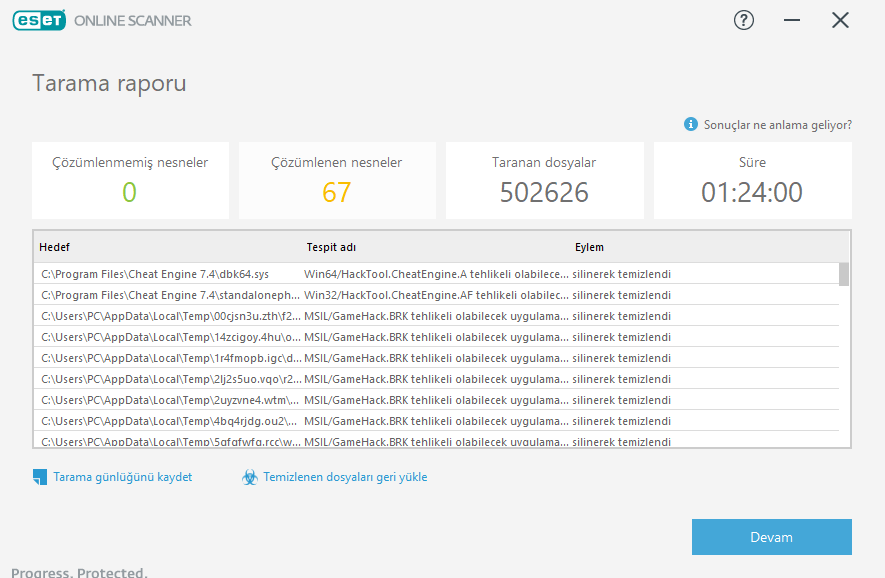Click Win32/HackTool.CheatEngine.AF detection name
The height and width of the screenshot is (578, 885).
pos(436,295)
